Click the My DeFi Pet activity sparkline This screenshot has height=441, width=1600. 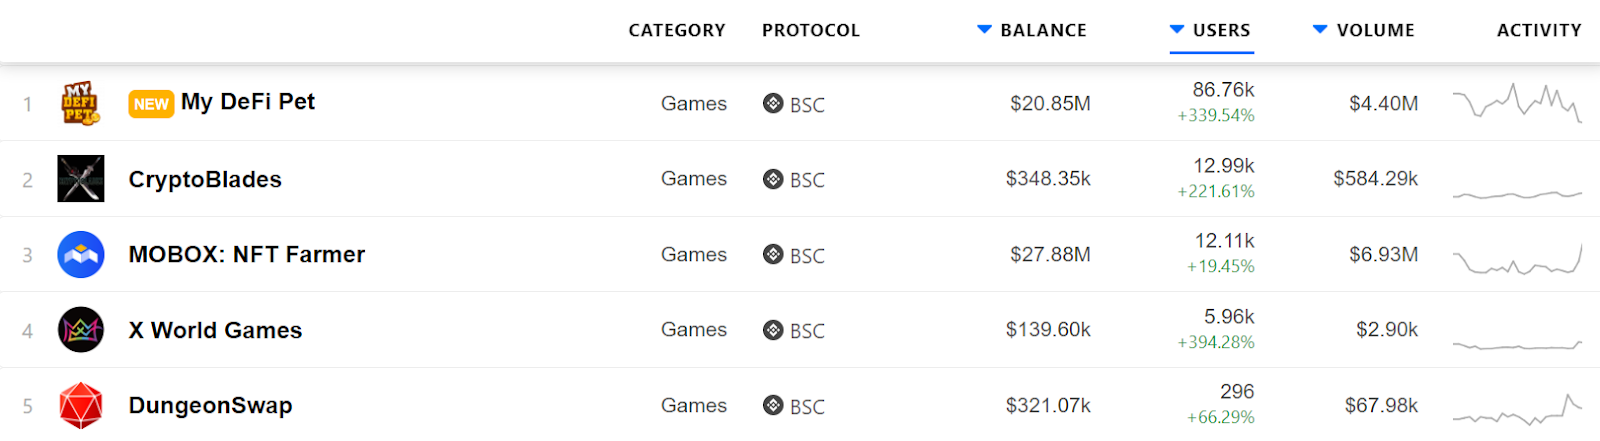(x=1517, y=103)
